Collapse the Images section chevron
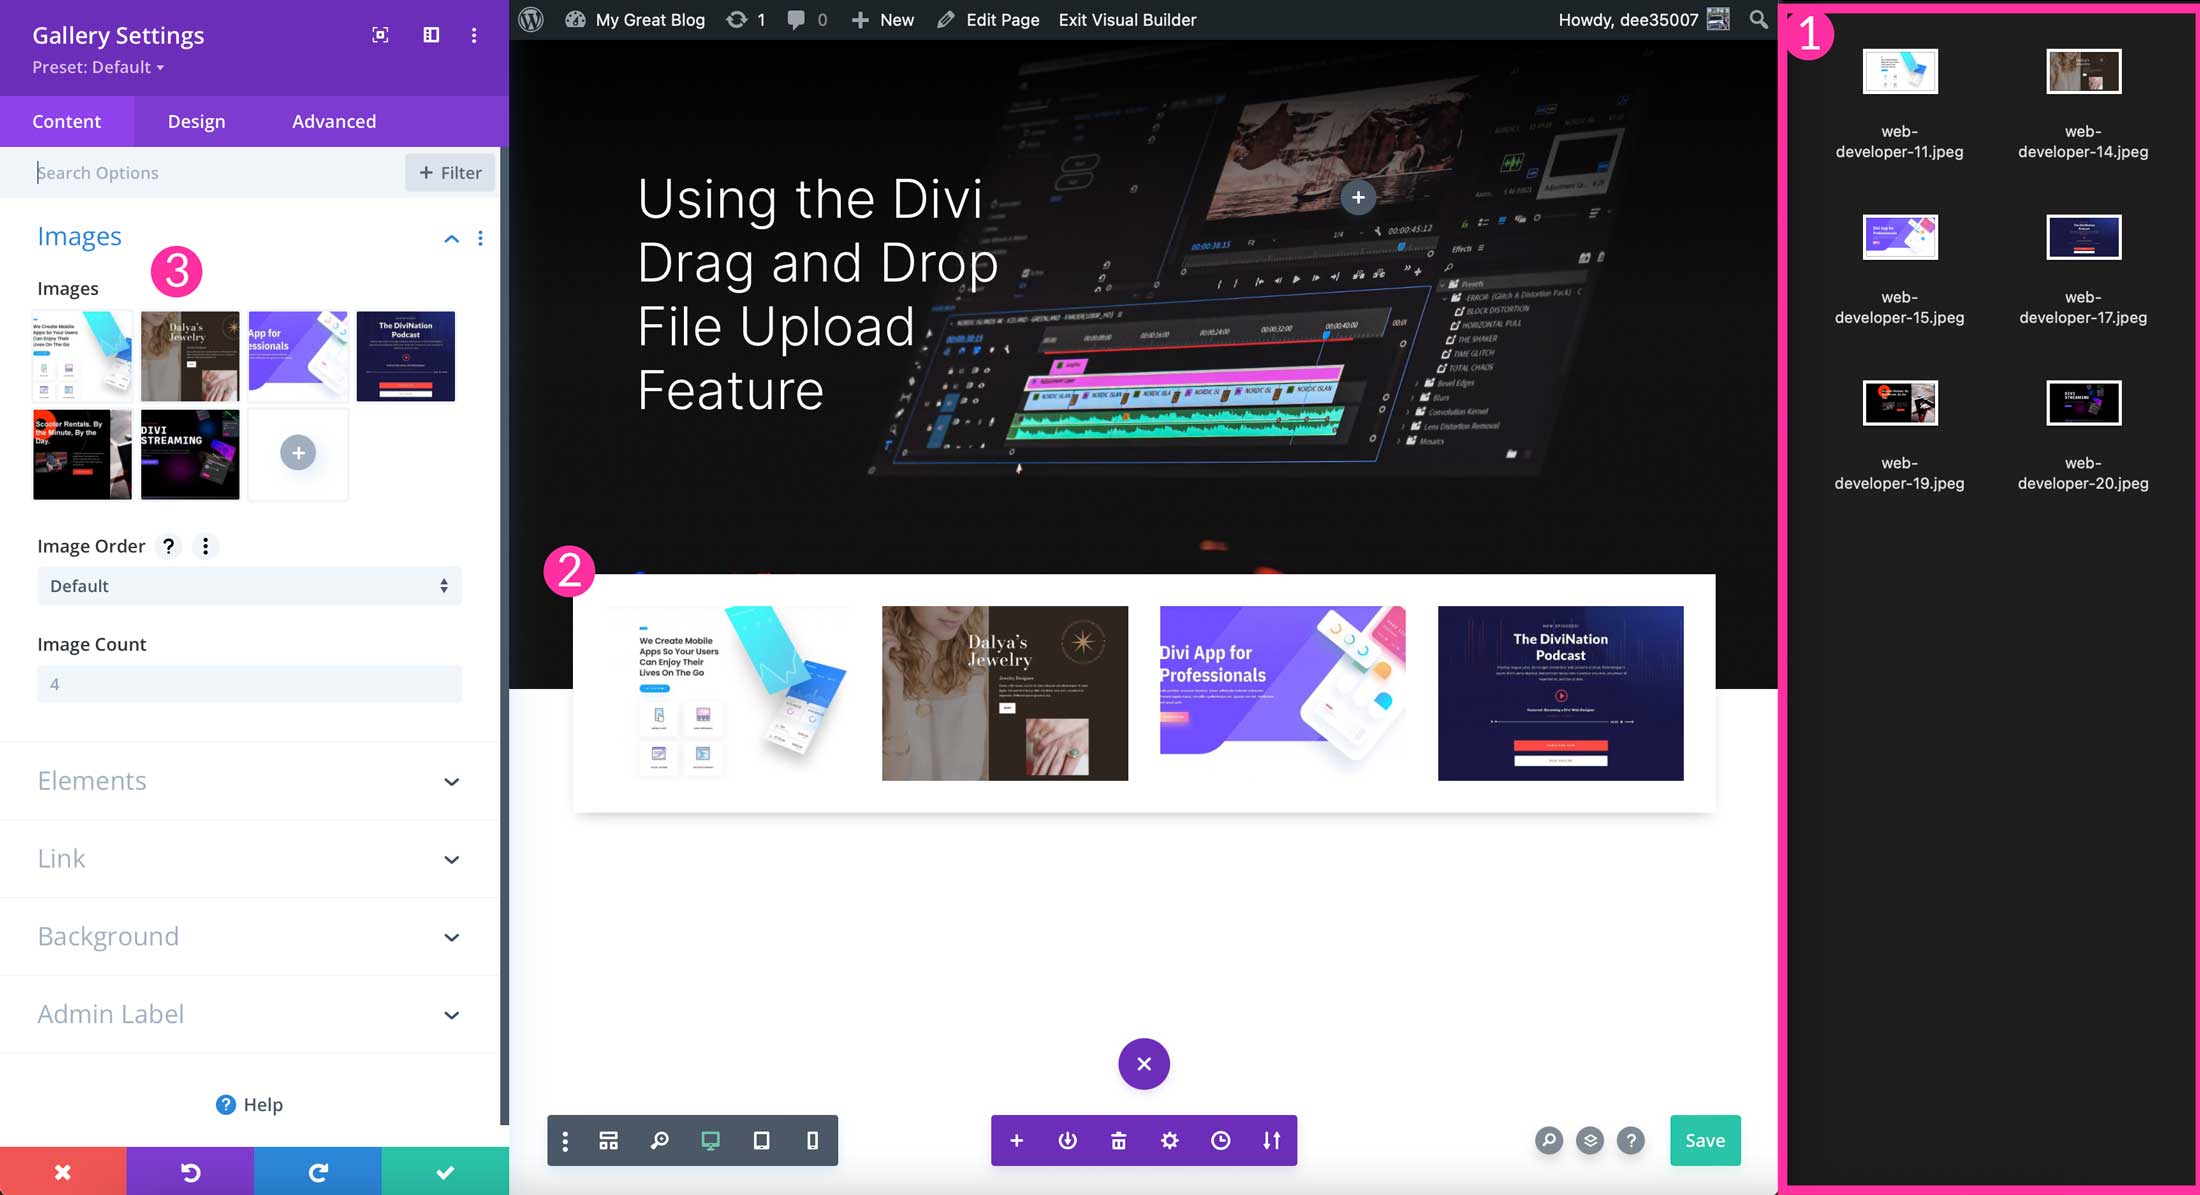Image resolution: width=2200 pixels, height=1195 pixels. [451, 238]
